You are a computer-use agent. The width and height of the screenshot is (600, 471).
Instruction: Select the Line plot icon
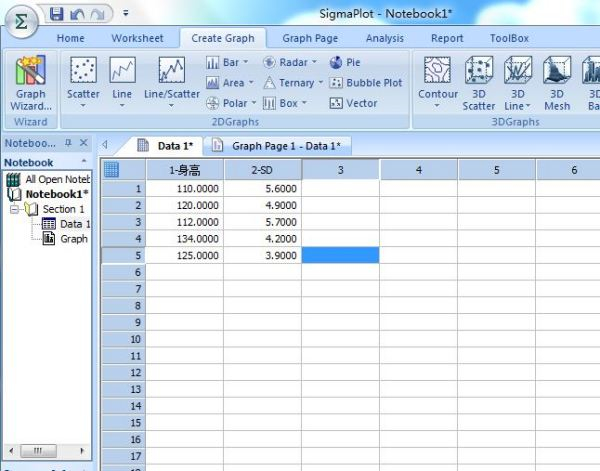pos(122,80)
